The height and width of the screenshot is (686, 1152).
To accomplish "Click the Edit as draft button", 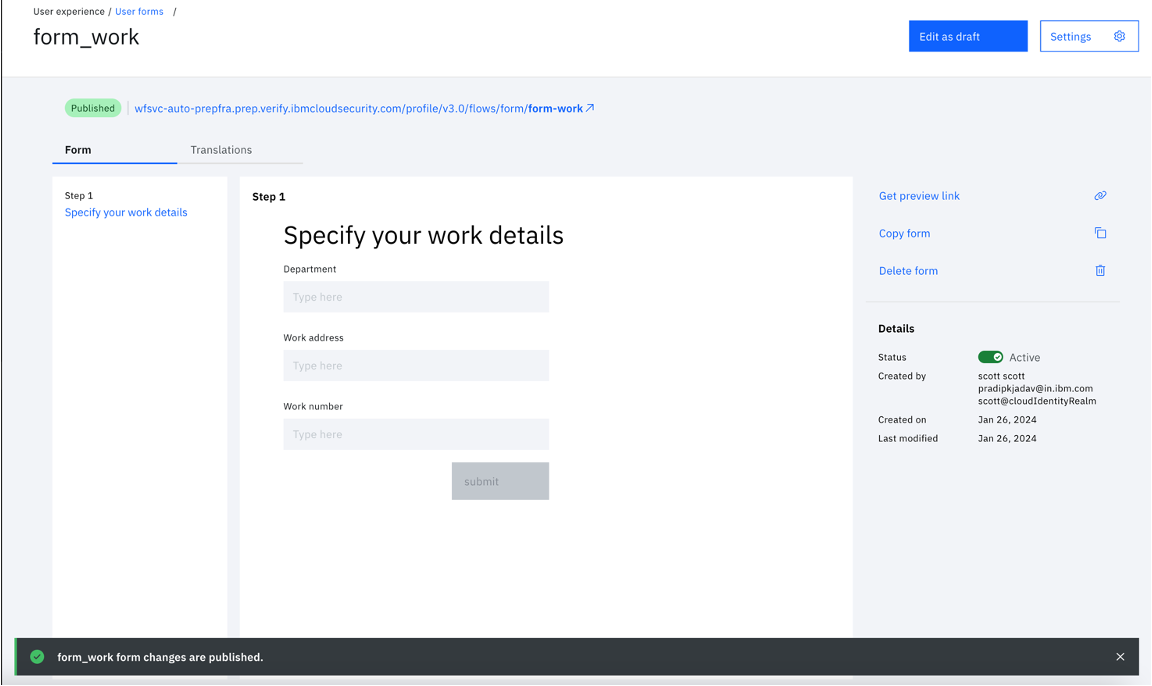I will (x=968, y=36).
